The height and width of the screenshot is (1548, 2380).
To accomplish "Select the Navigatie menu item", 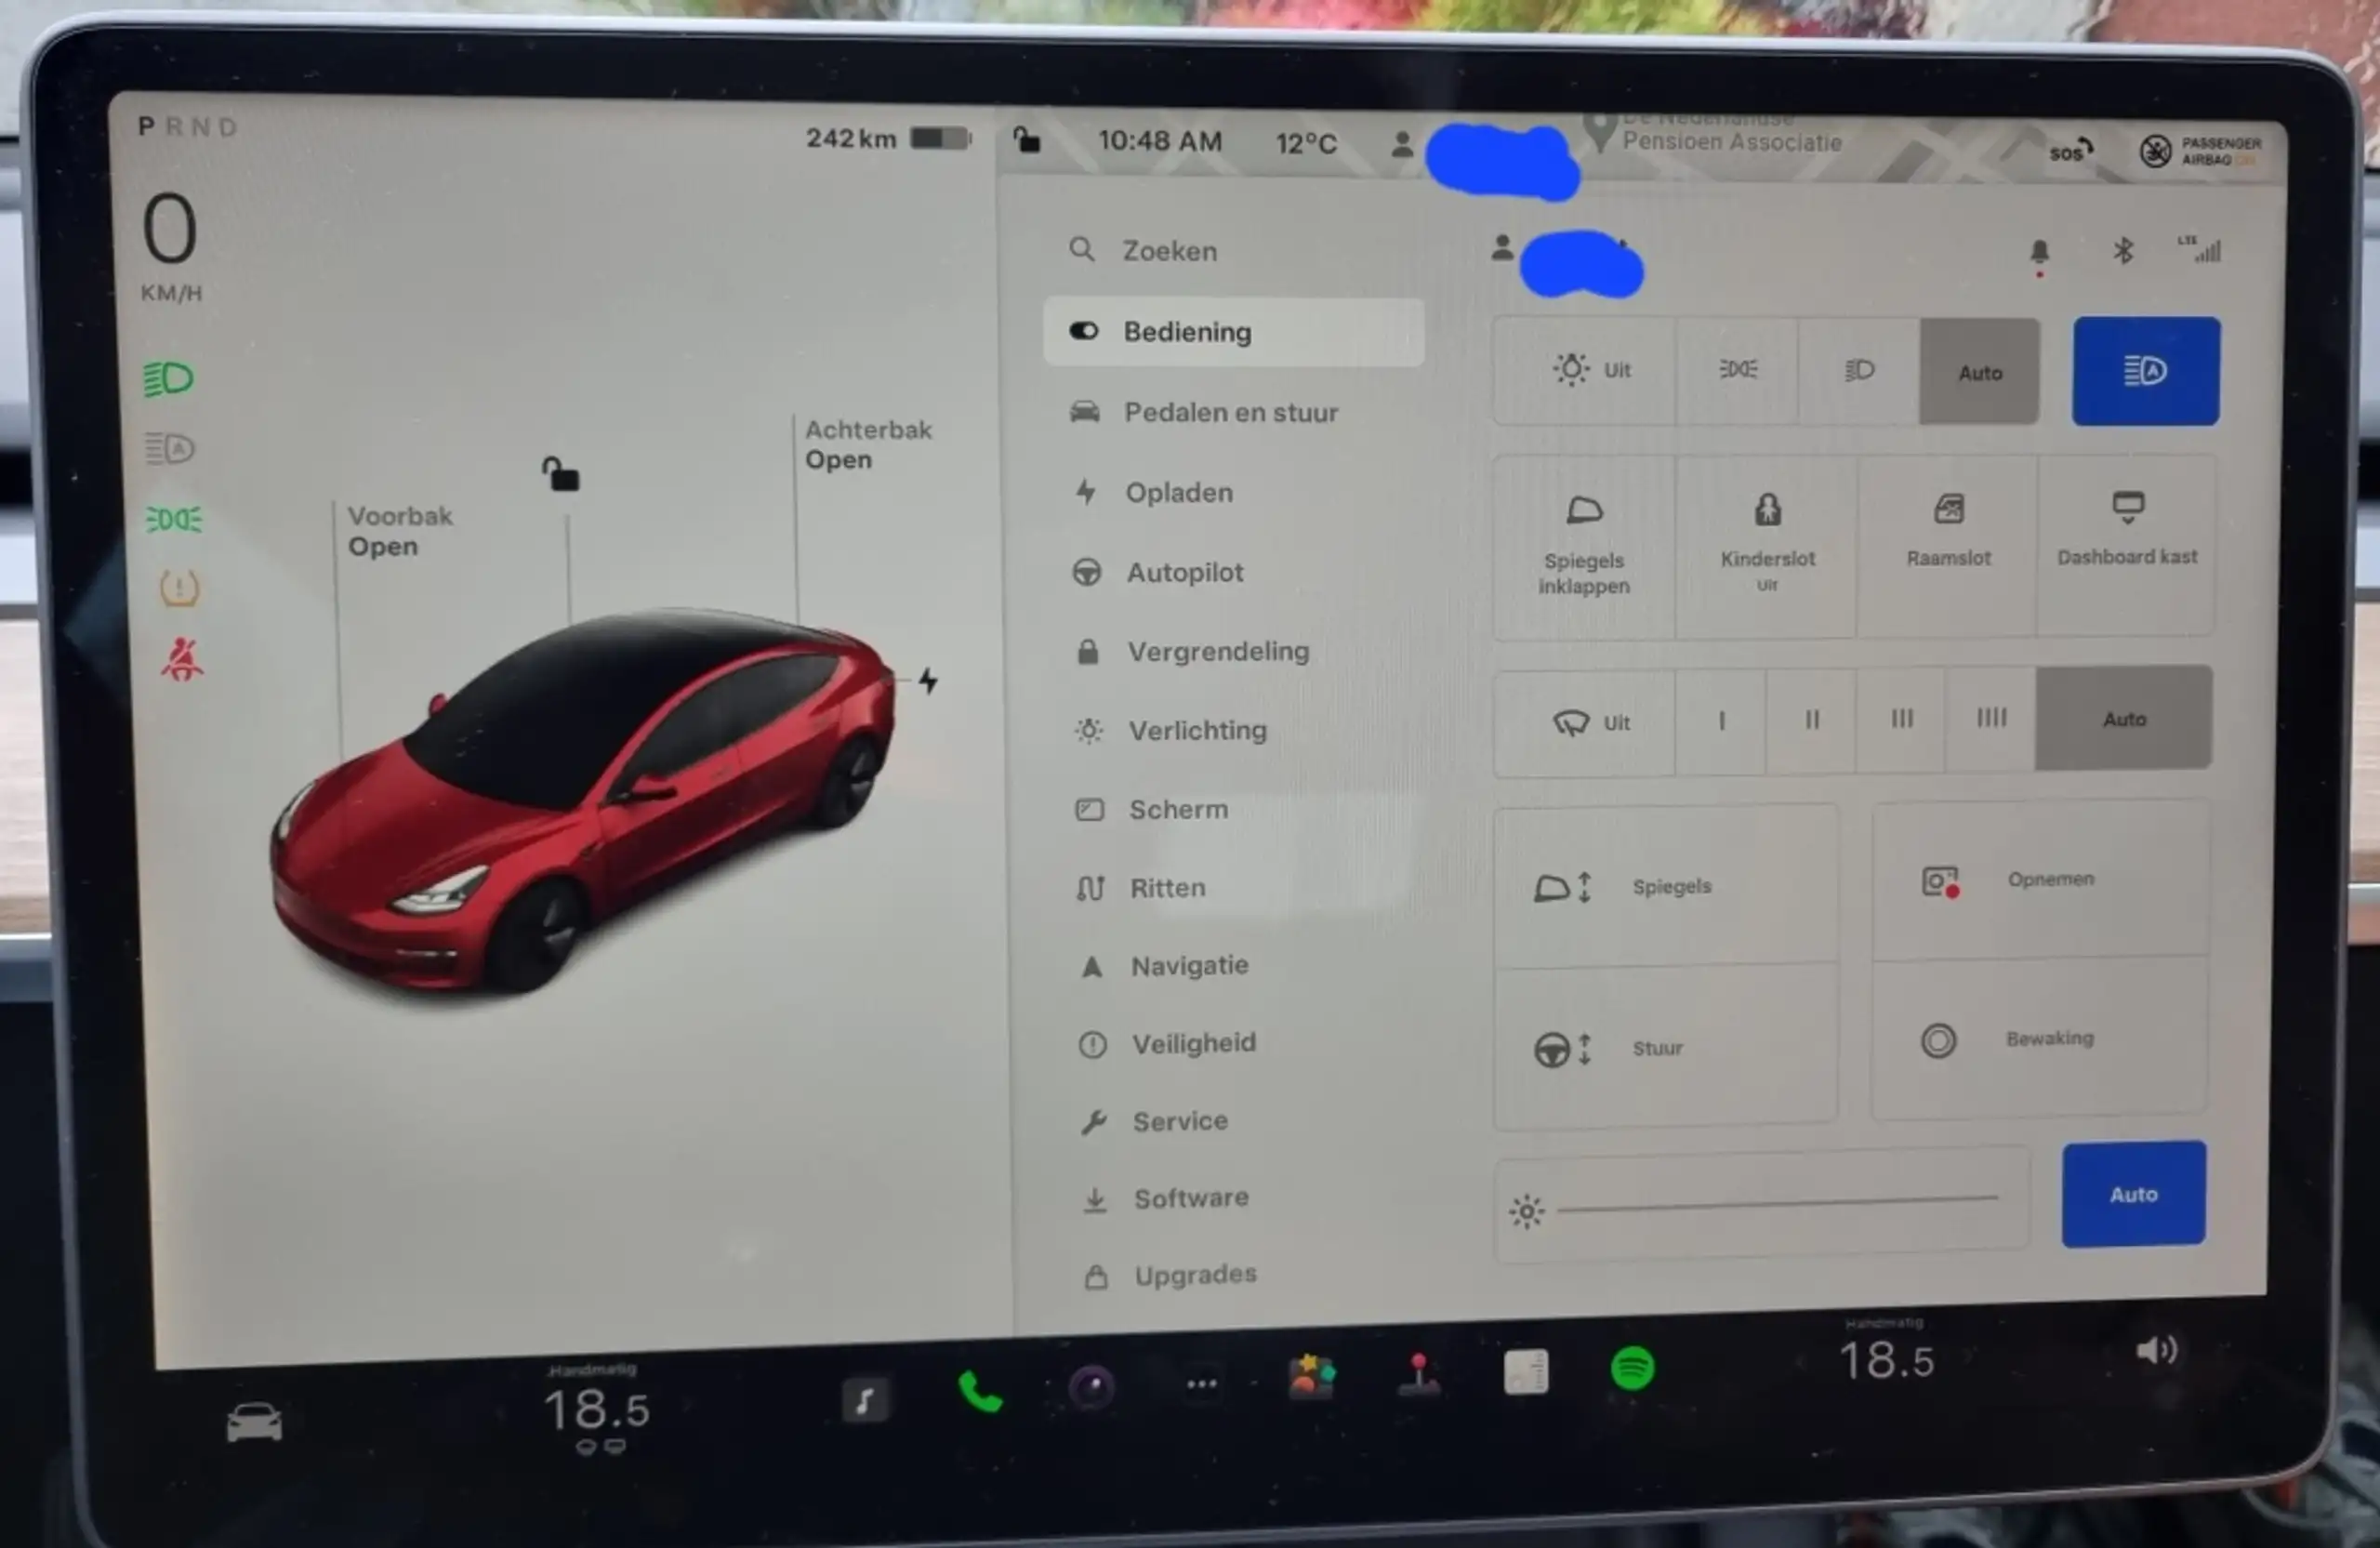I will point(1192,965).
